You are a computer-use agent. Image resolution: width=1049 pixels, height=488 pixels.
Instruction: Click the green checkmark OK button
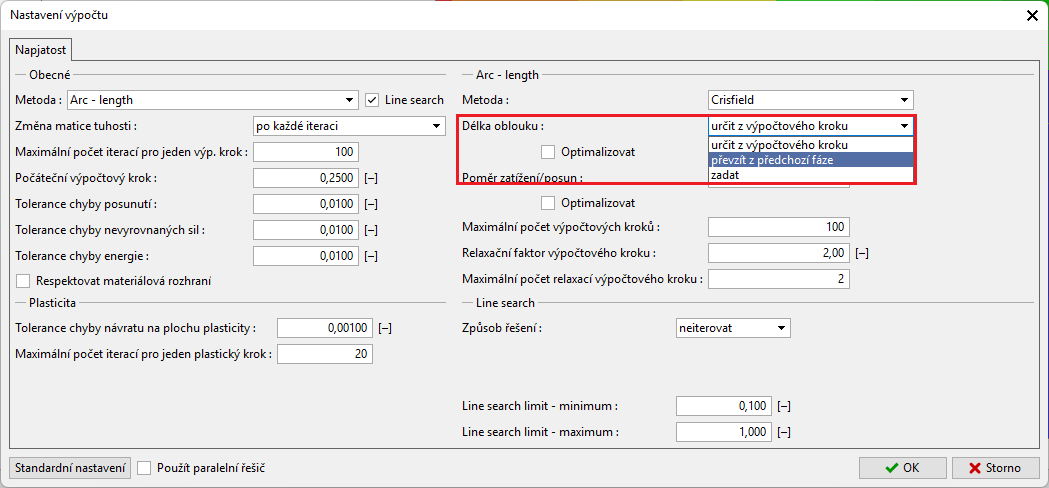coord(902,468)
